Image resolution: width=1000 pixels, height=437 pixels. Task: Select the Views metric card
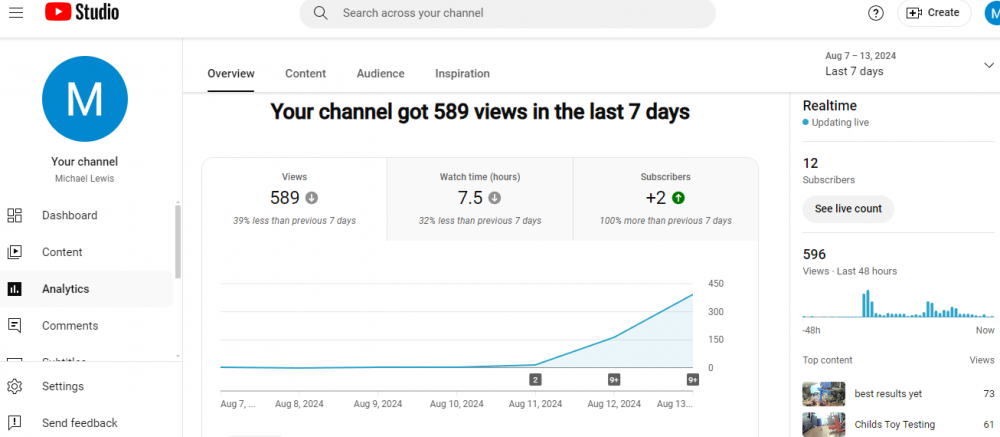click(x=294, y=198)
